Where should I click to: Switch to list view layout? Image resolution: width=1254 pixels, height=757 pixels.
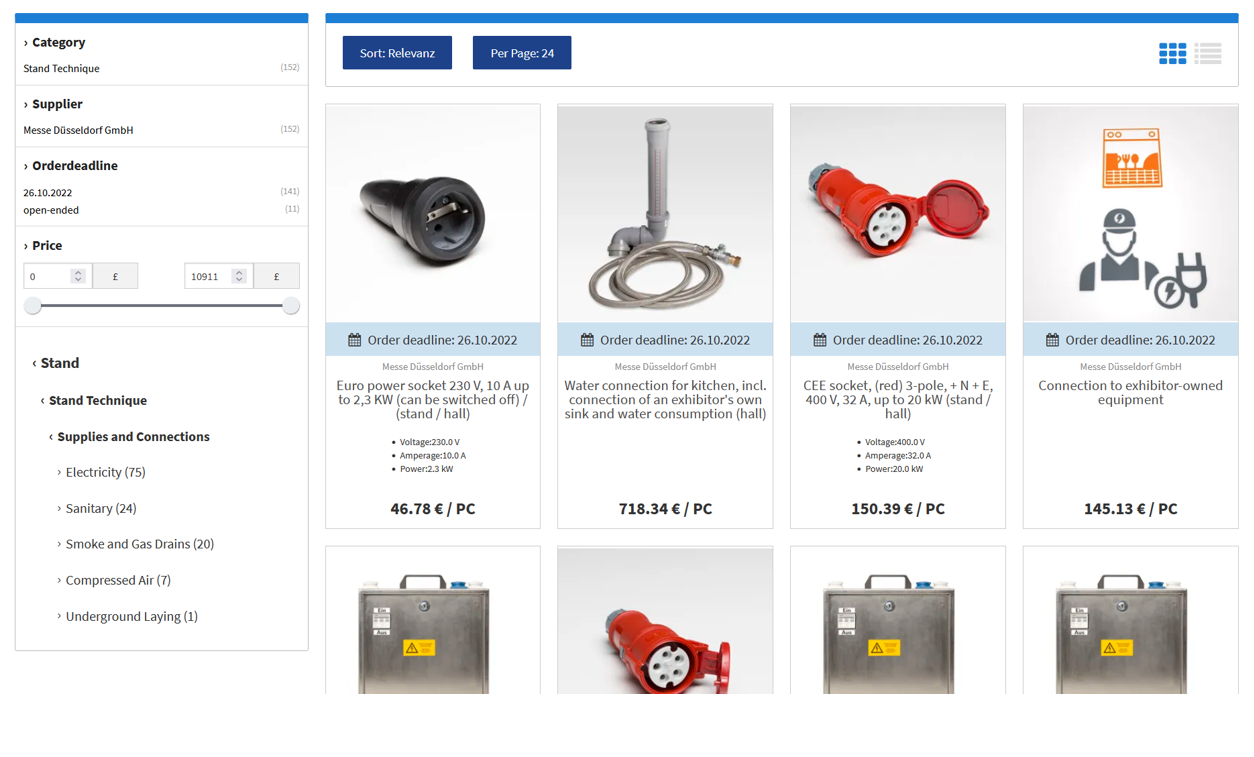pos(1208,54)
